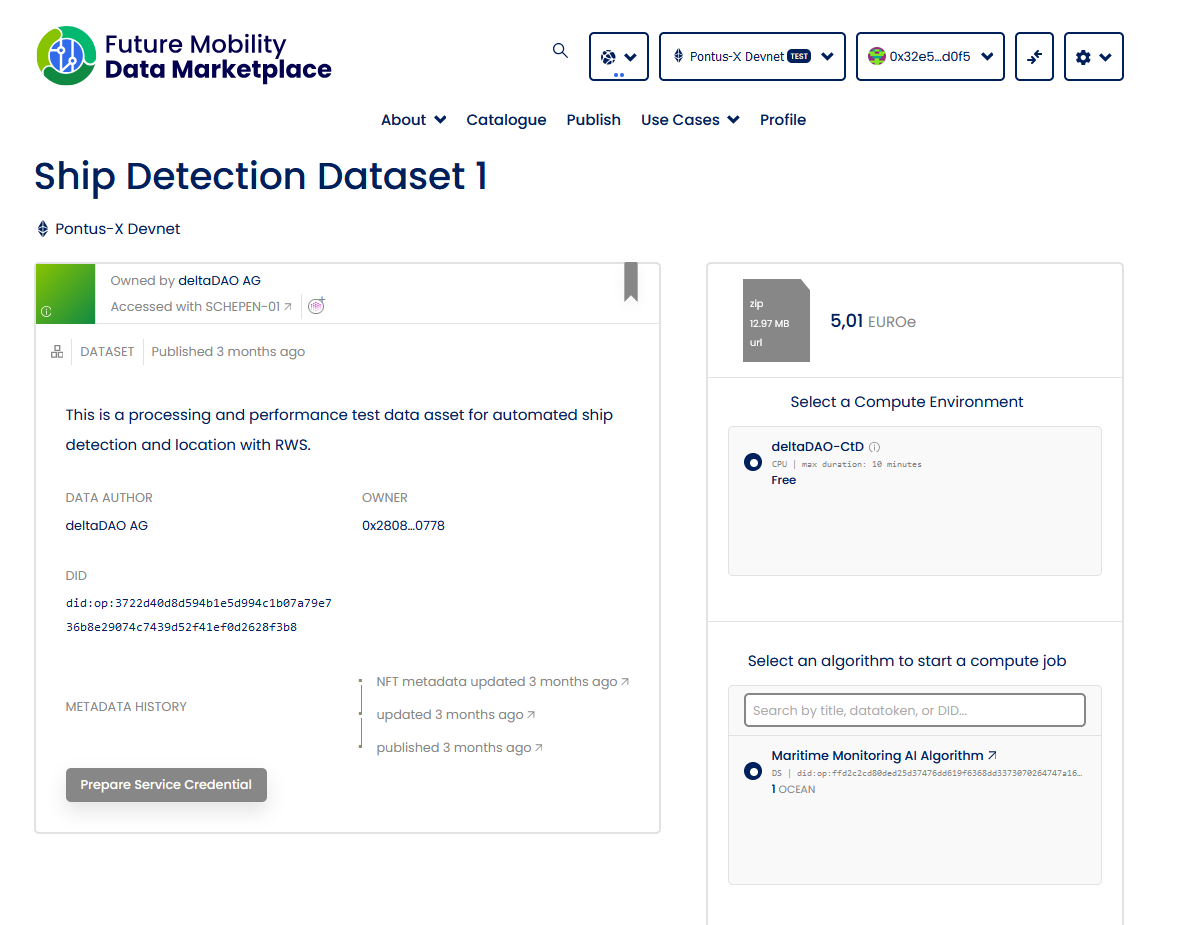Open the 0x32e5...d0f5 wallet dropdown
1180x925 pixels.
click(x=929, y=56)
